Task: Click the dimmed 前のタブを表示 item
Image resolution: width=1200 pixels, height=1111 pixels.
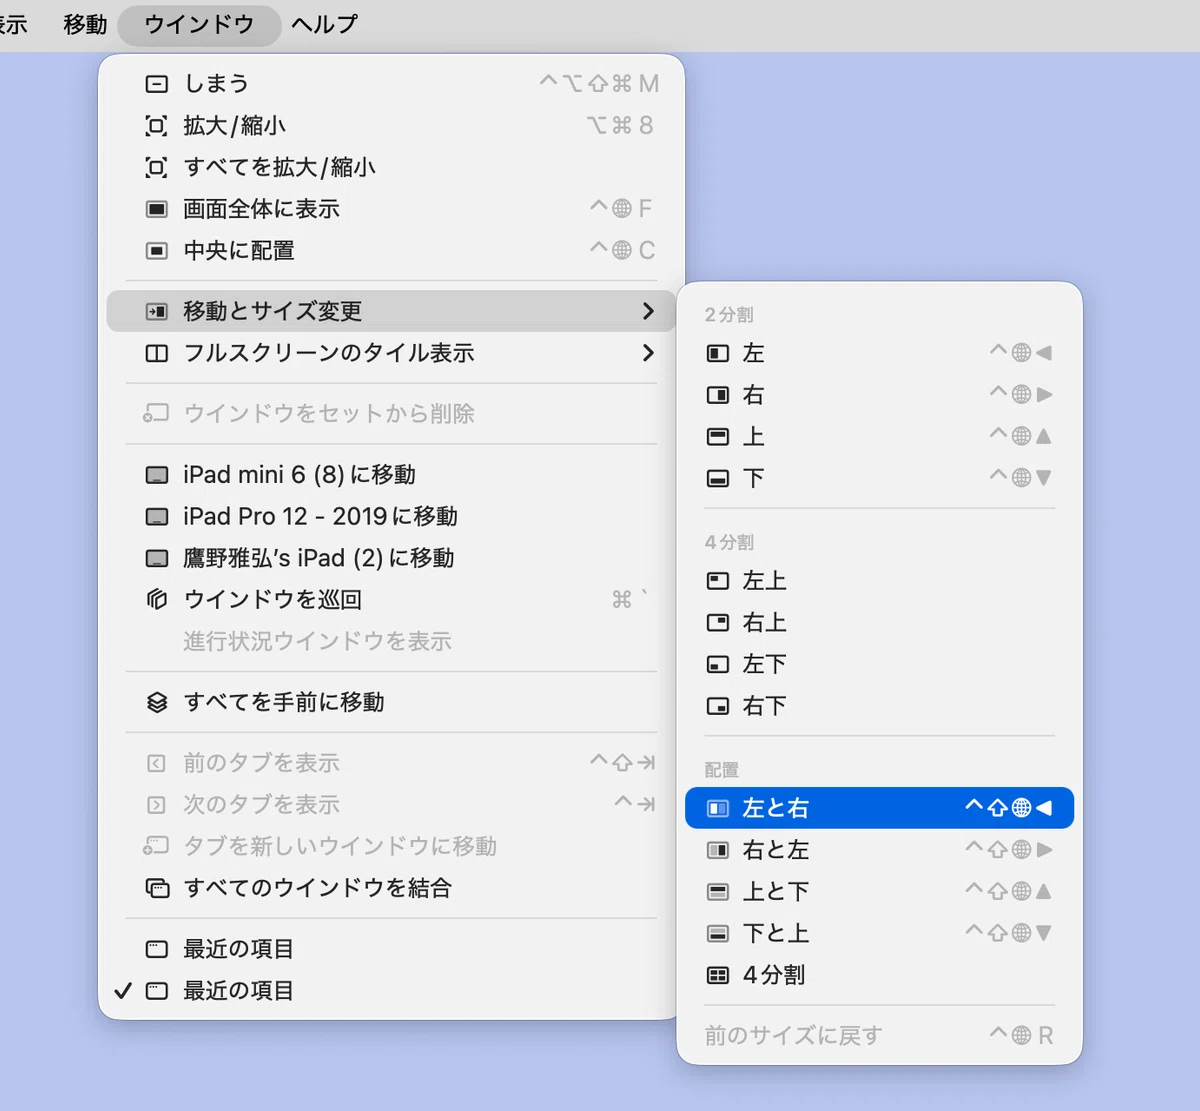Action: (391, 763)
